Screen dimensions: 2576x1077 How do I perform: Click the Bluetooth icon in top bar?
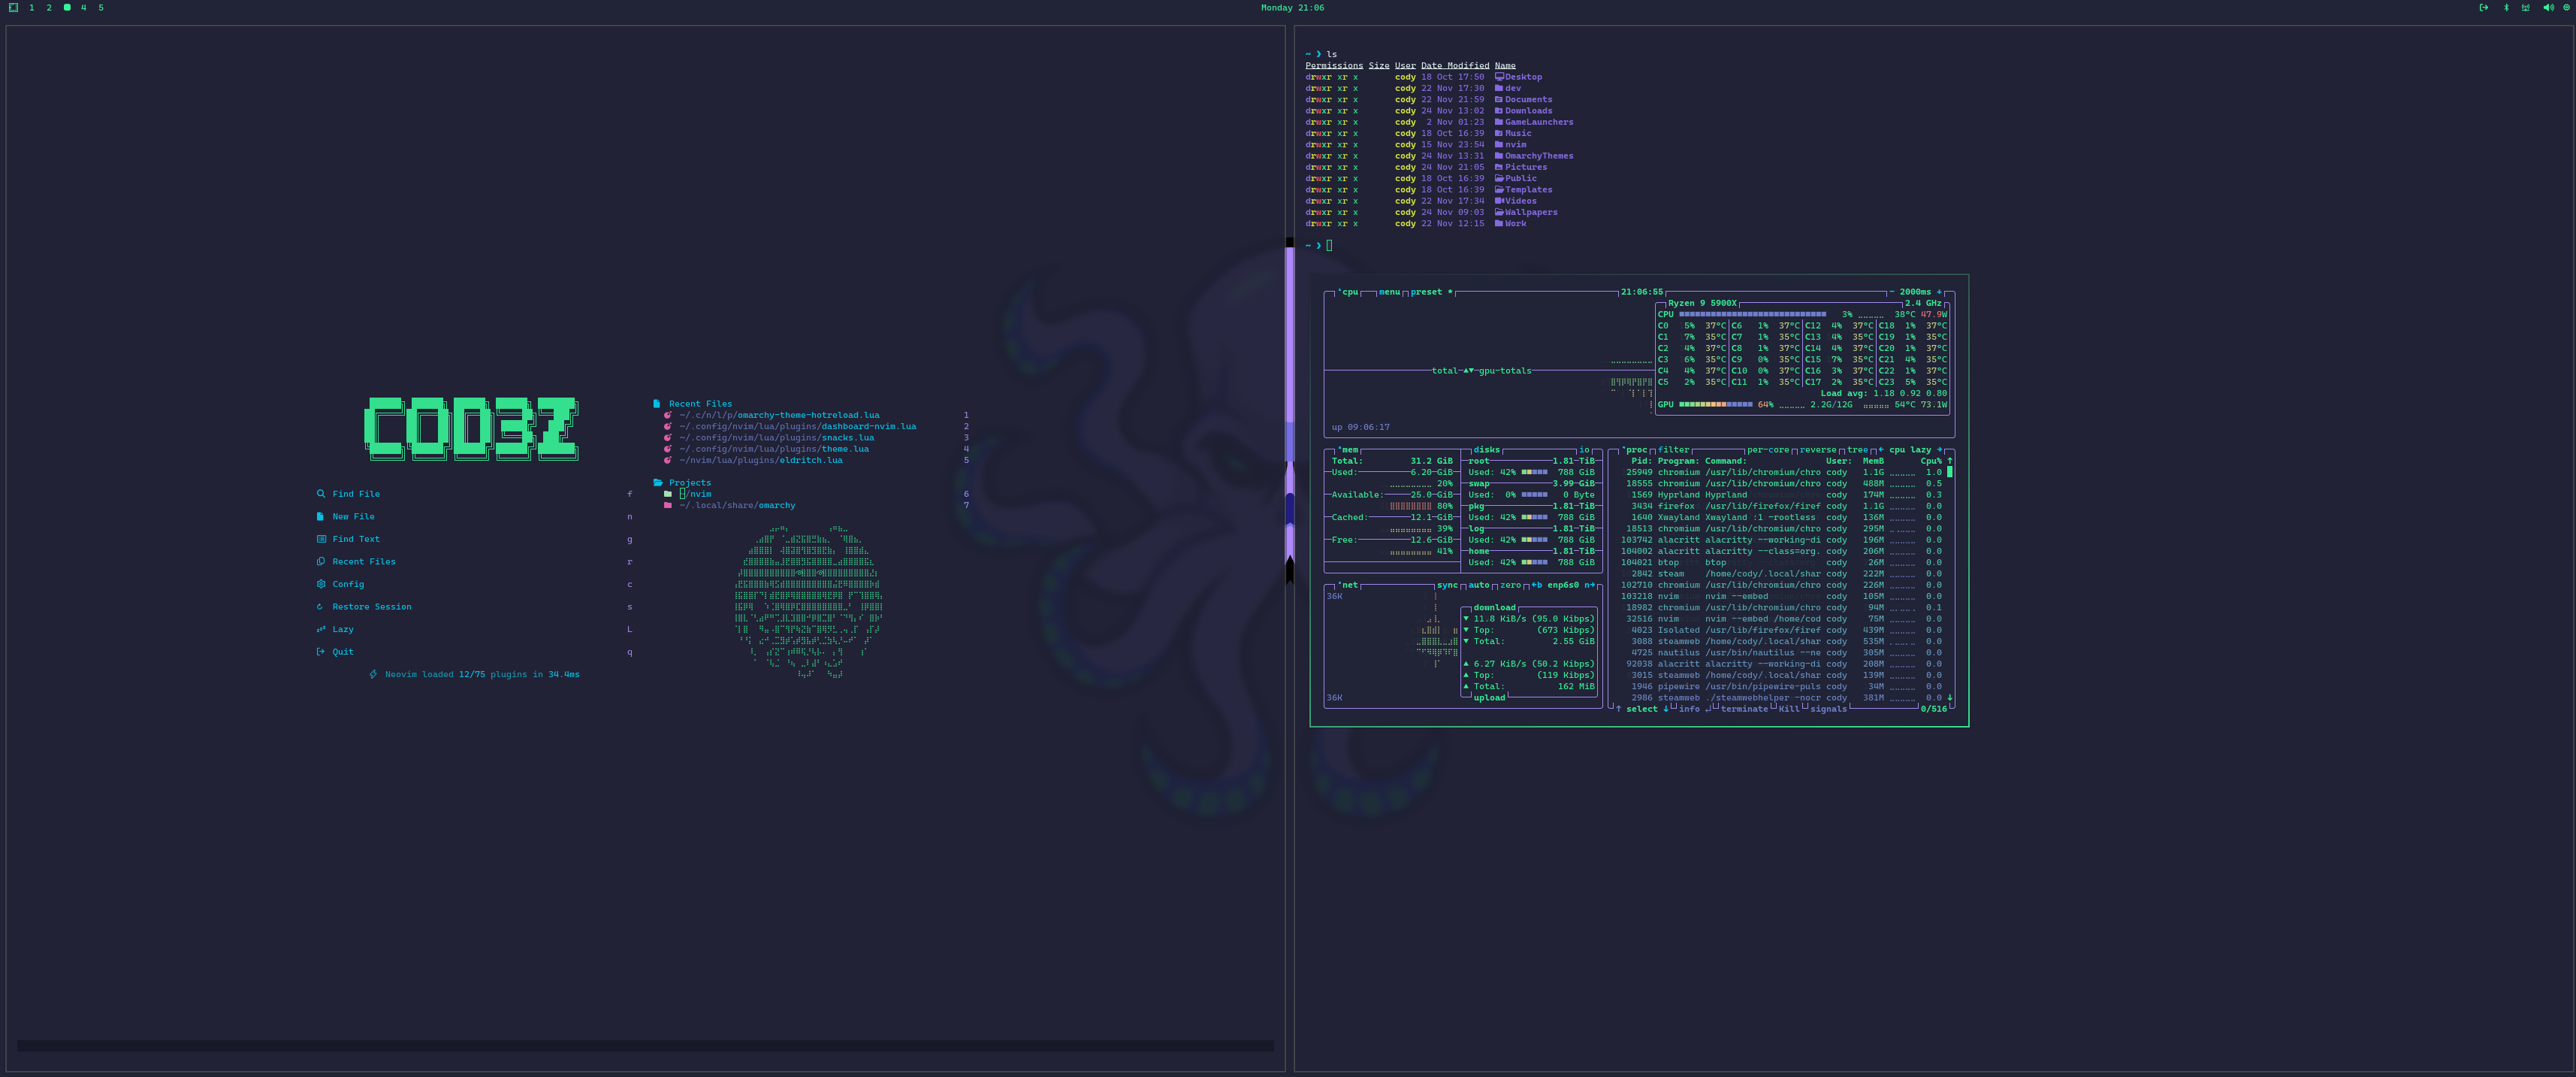pos(2506,8)
